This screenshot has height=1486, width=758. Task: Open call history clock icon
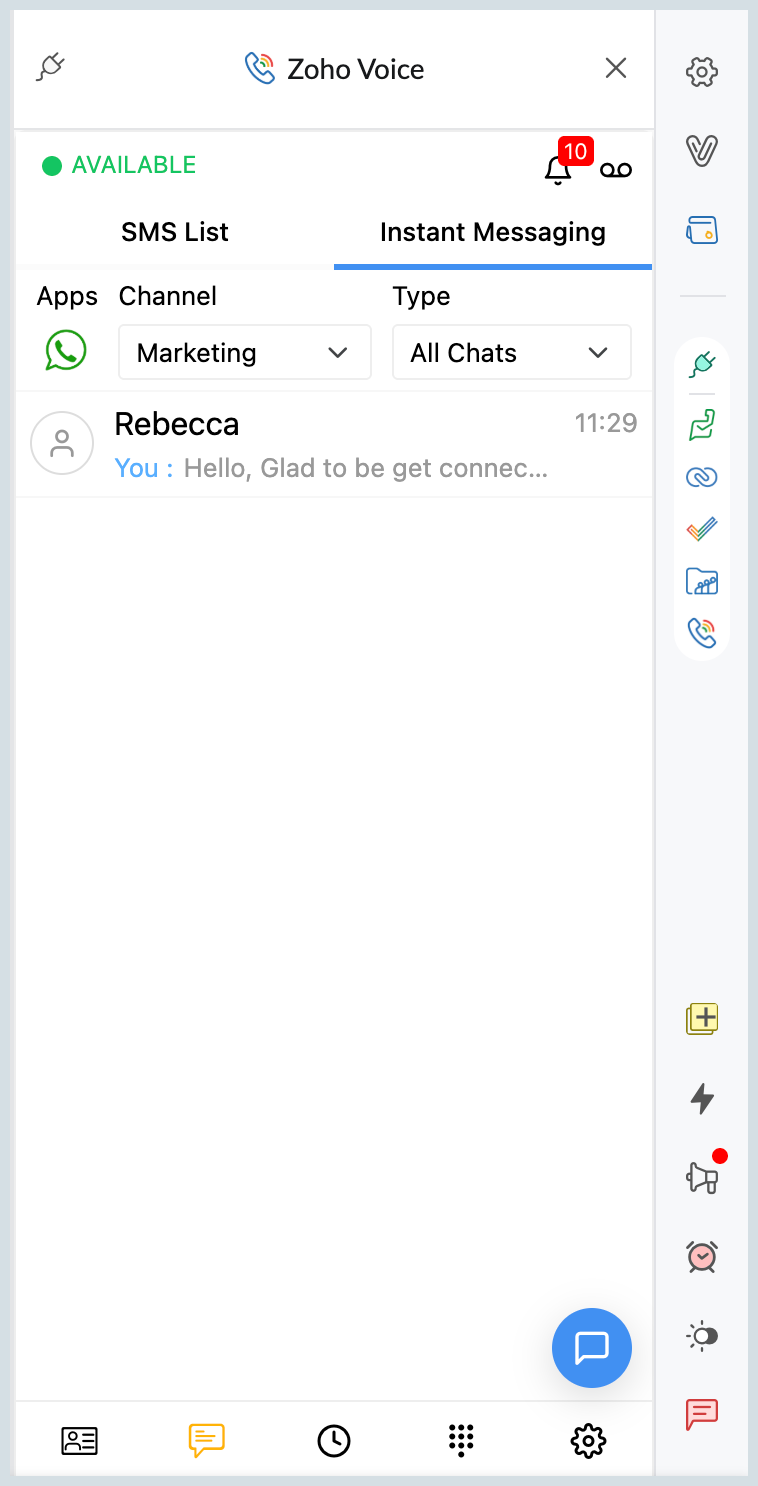(x=334, y=1440)
